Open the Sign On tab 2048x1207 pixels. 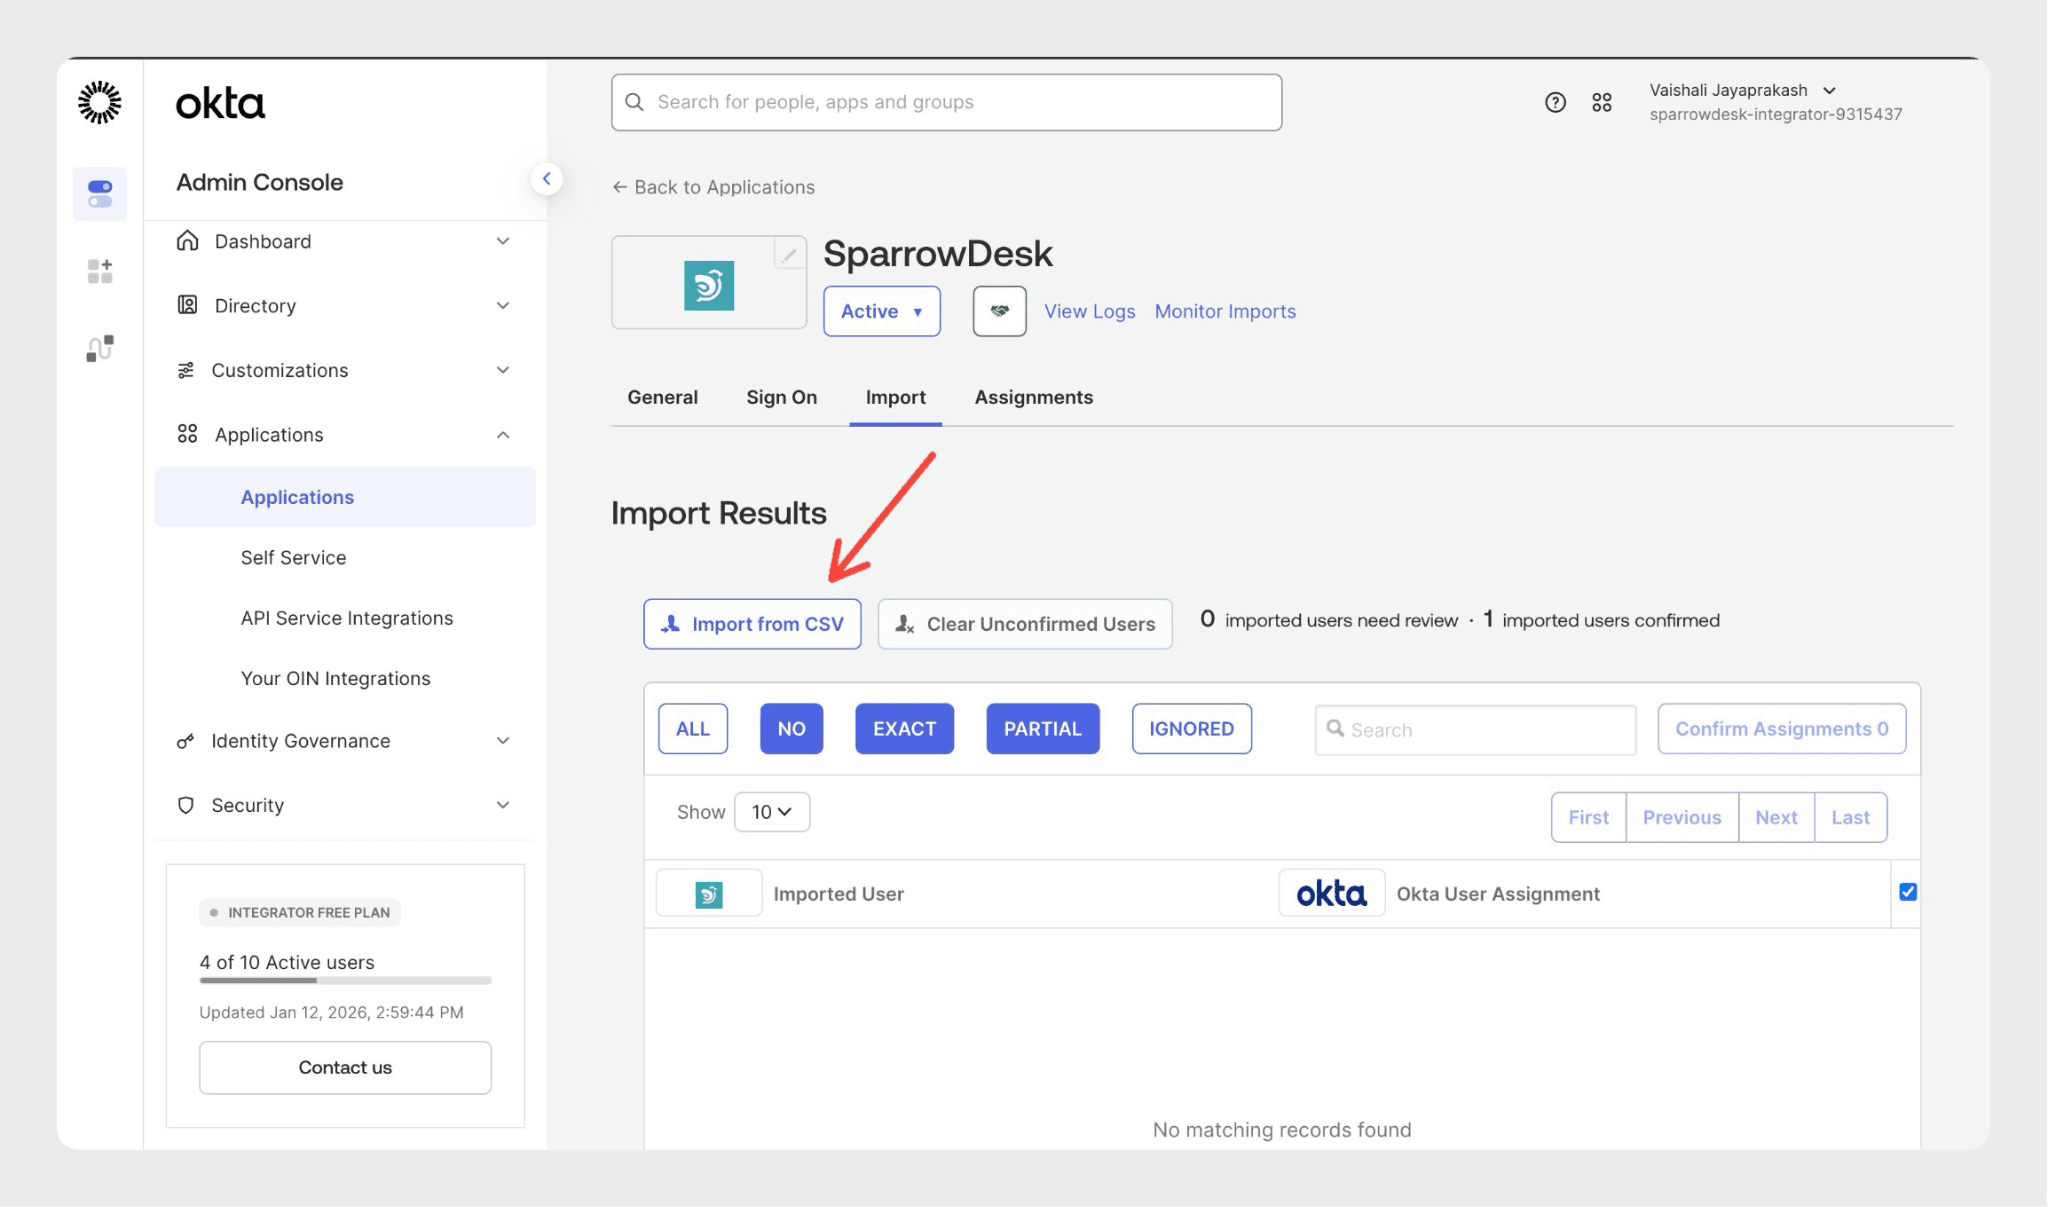(781, 397)
